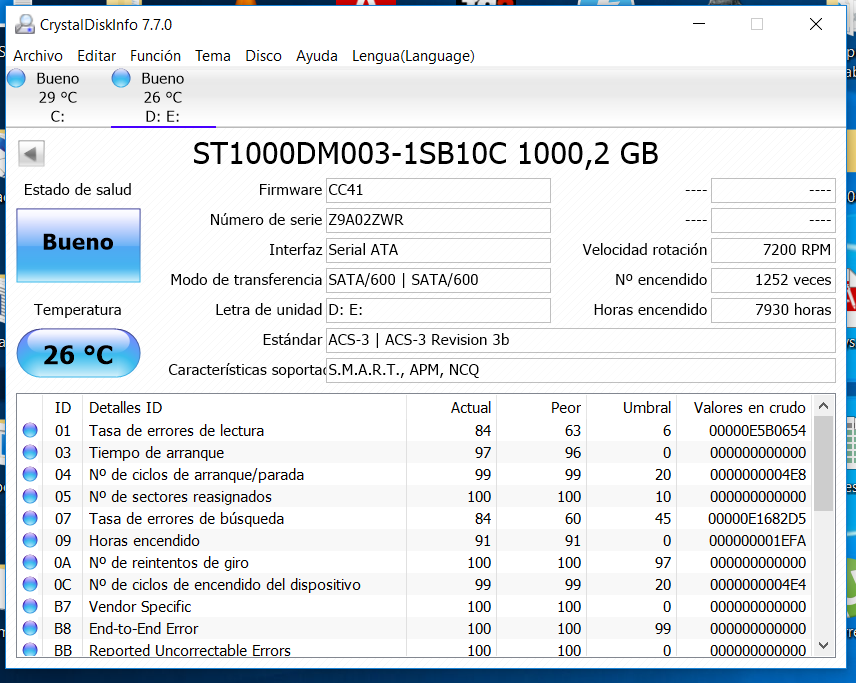Viewport: 856px width, 683px height.
Task: Click the Letra de unidad field
Action: coord(438,310)
